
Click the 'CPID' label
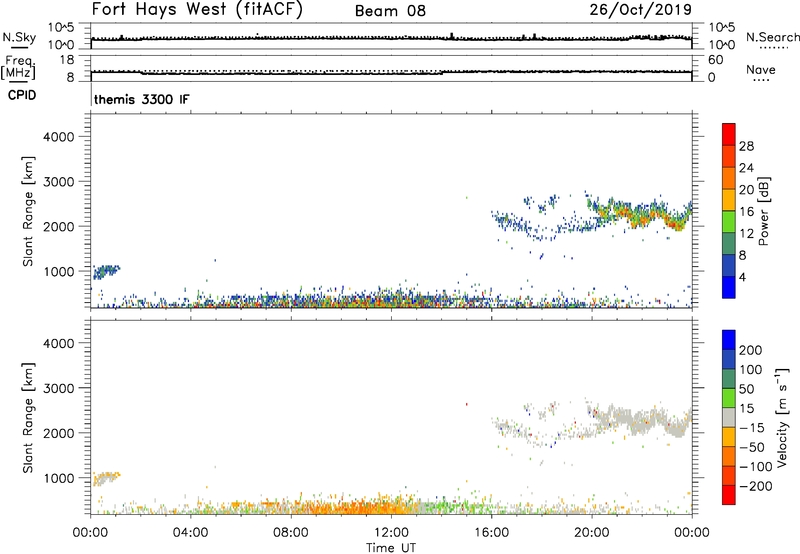coord(22,95)
